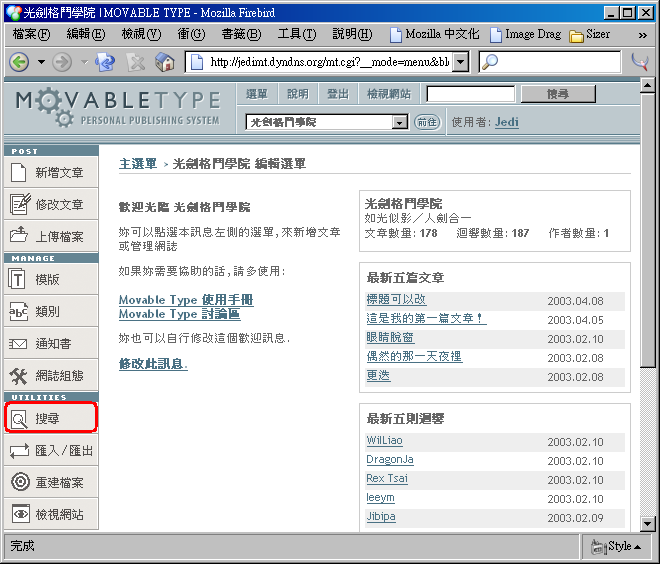Open the 衝(G) menu
Image resolution: width=660 pixels, height=564 pixels.
(191, 34)
